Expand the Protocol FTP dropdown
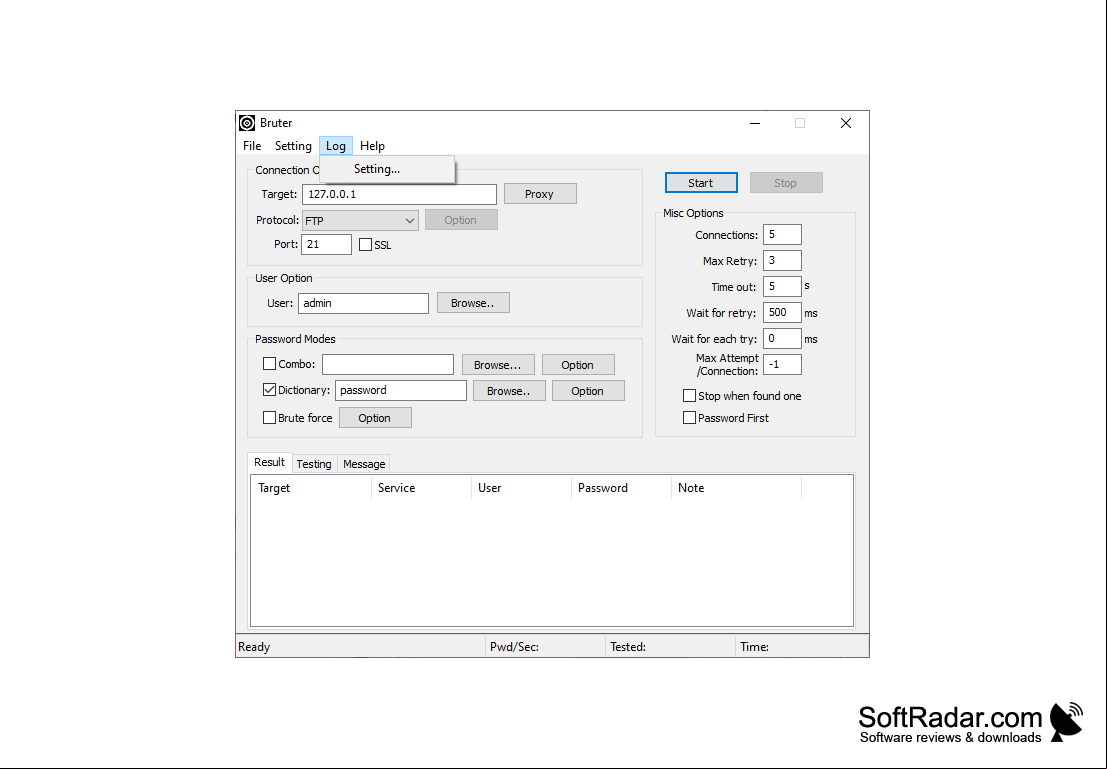 [x=360, y=220]
